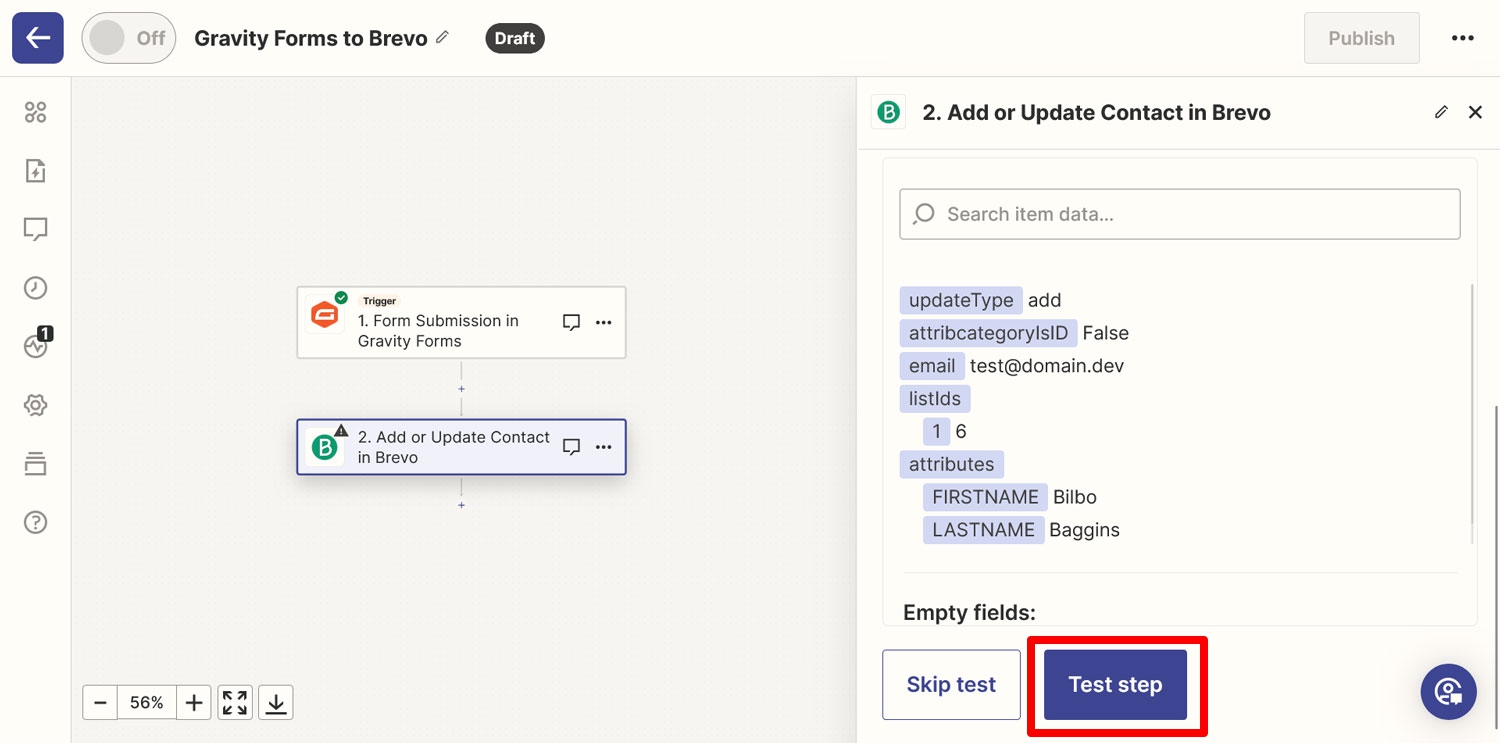
Task: Open the notes comment sidebar icon
Action: [36, 230]
